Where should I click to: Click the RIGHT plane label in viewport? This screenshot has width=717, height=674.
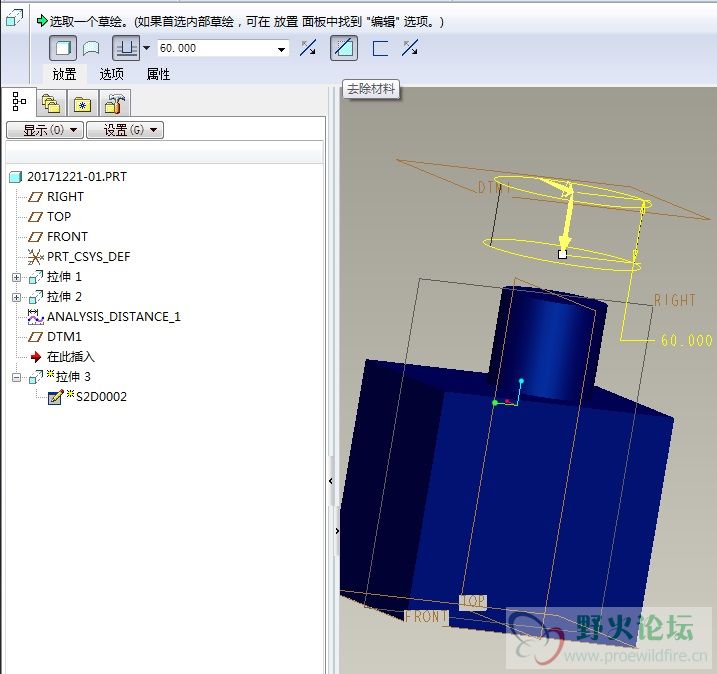[x=674, y=300]
